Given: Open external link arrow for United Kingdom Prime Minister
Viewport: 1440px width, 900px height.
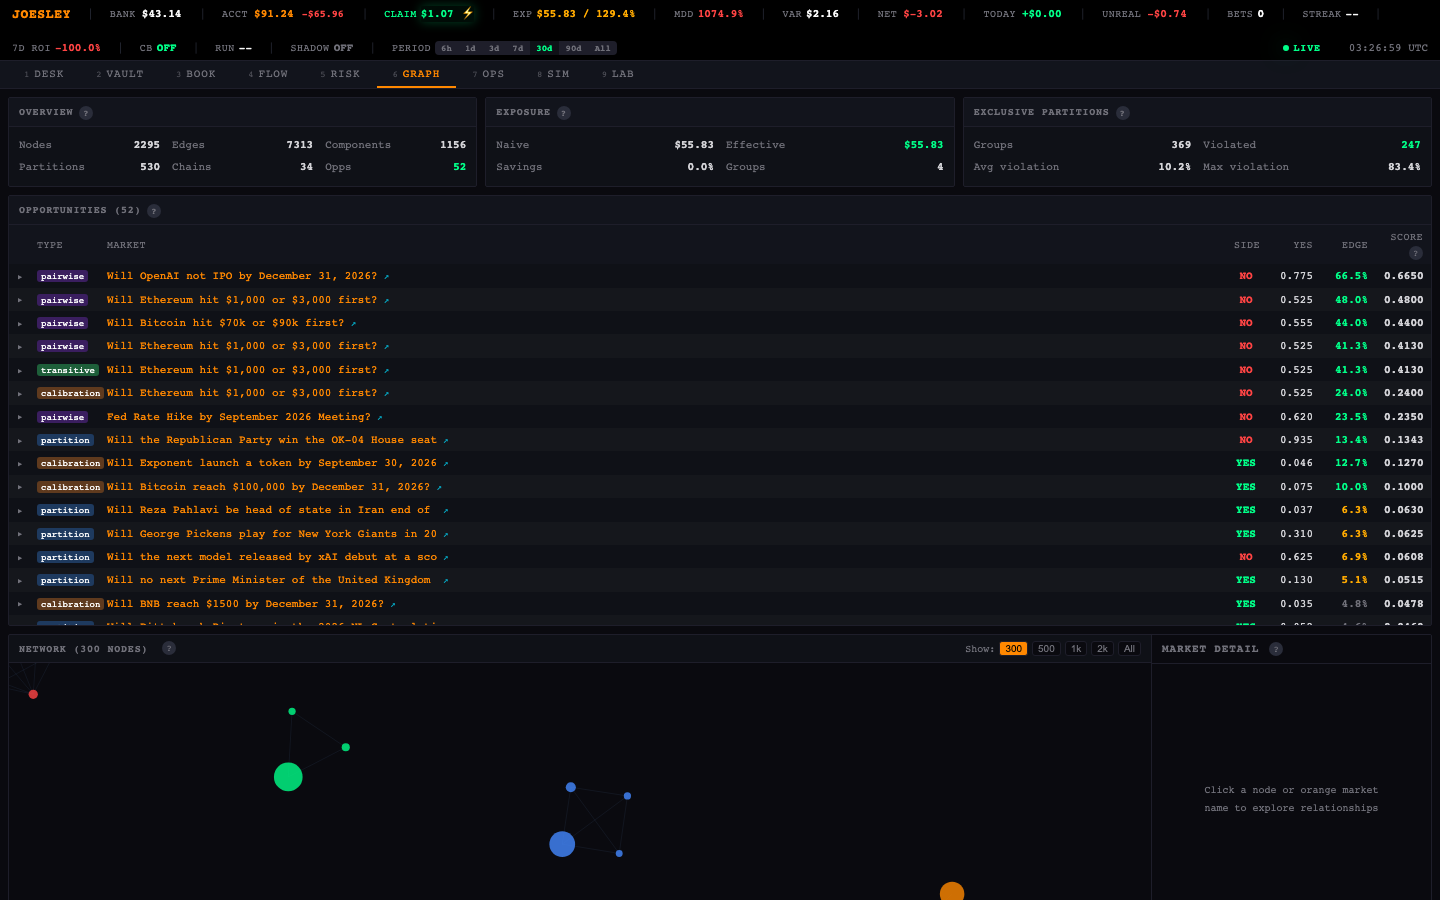Looking at the screenshot, I should coord(446,581).
